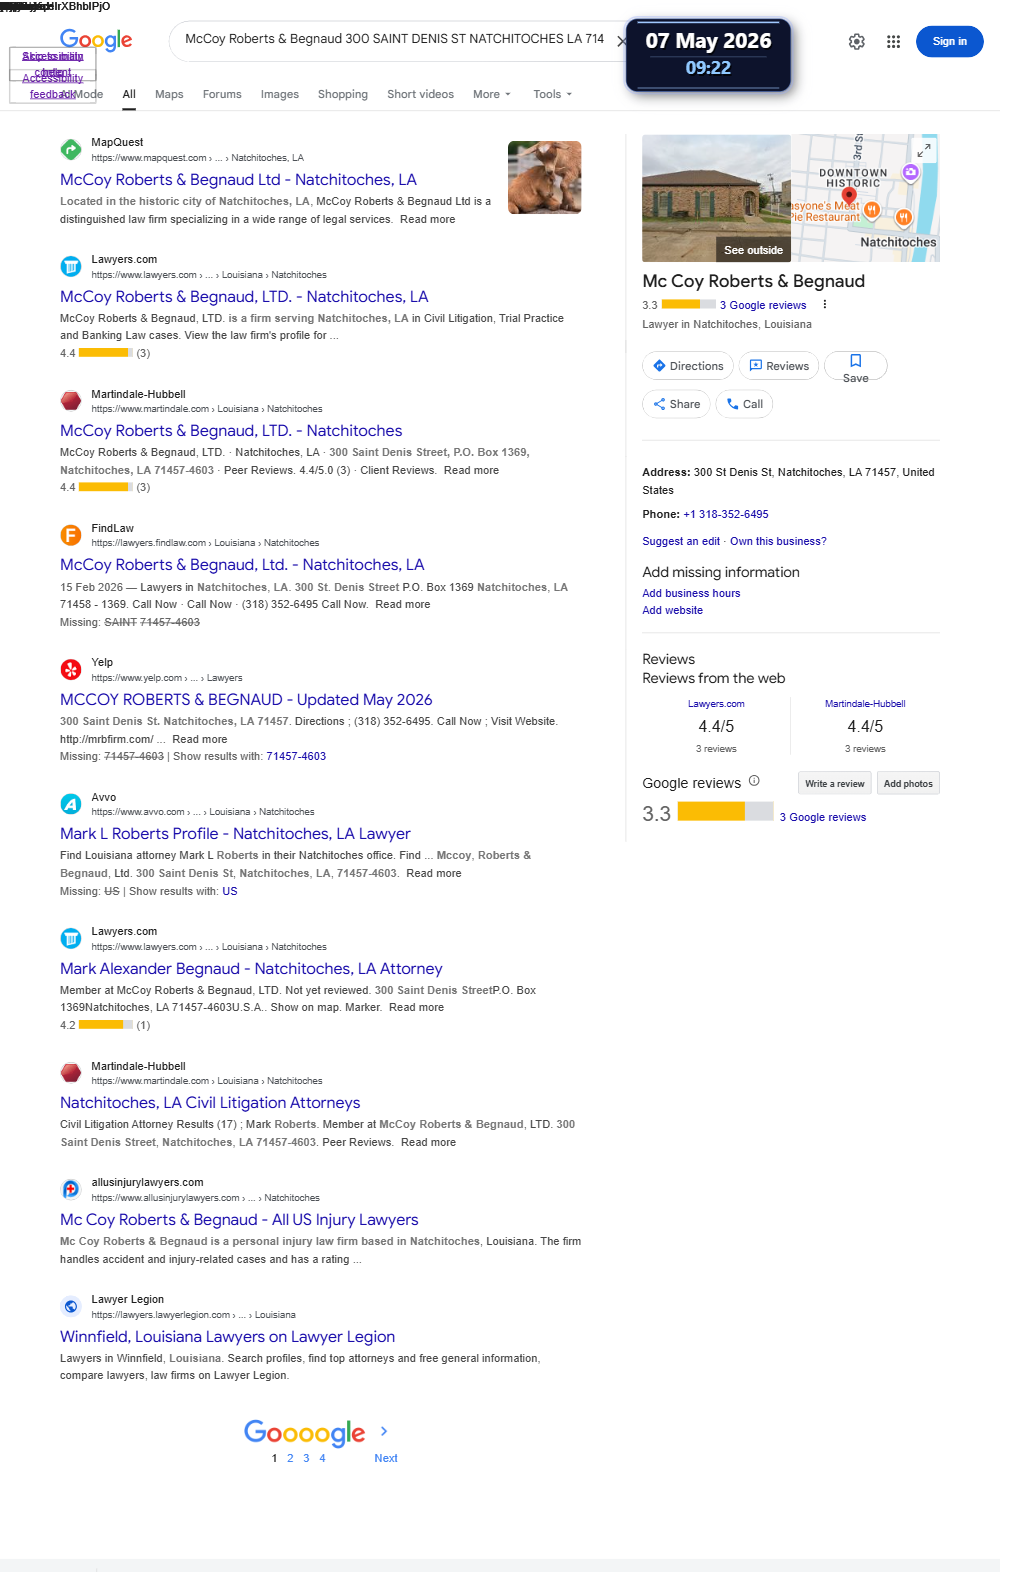1012x1572 pixels.
Task: Select the Short videos tab
Action: [x=420, y=94]
